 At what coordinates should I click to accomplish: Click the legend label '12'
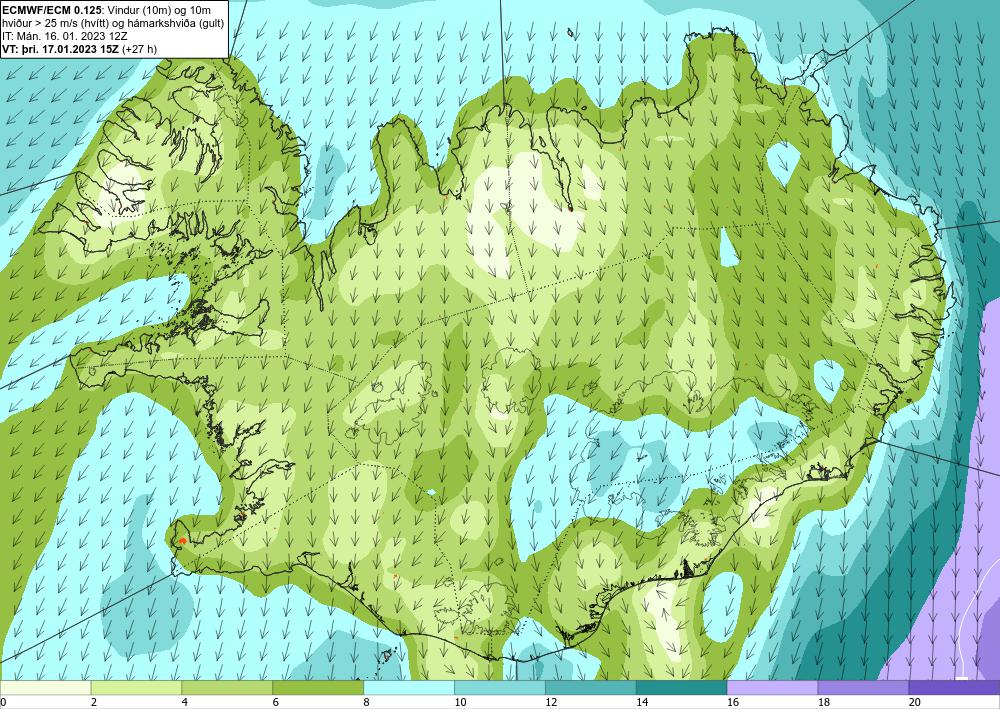pos(552,703)
